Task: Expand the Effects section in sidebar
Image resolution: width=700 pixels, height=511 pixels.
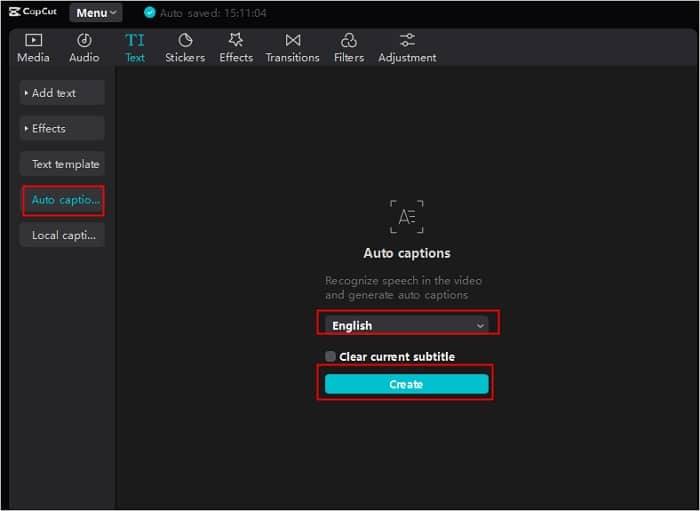Action: 62,129
